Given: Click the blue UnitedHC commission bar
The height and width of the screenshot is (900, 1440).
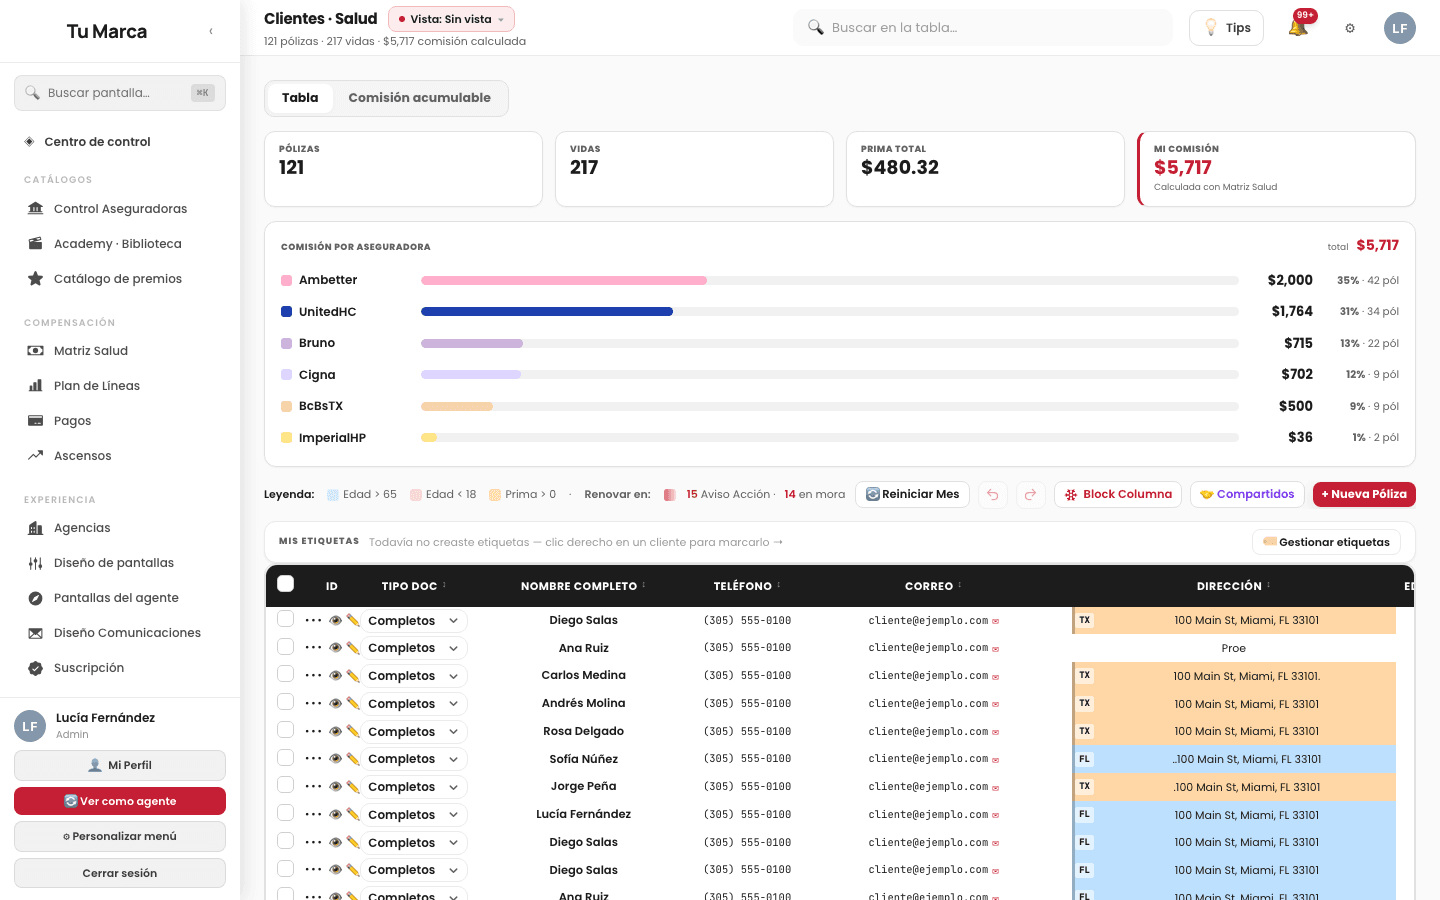Looking at the screenshot, I should 547,312.
